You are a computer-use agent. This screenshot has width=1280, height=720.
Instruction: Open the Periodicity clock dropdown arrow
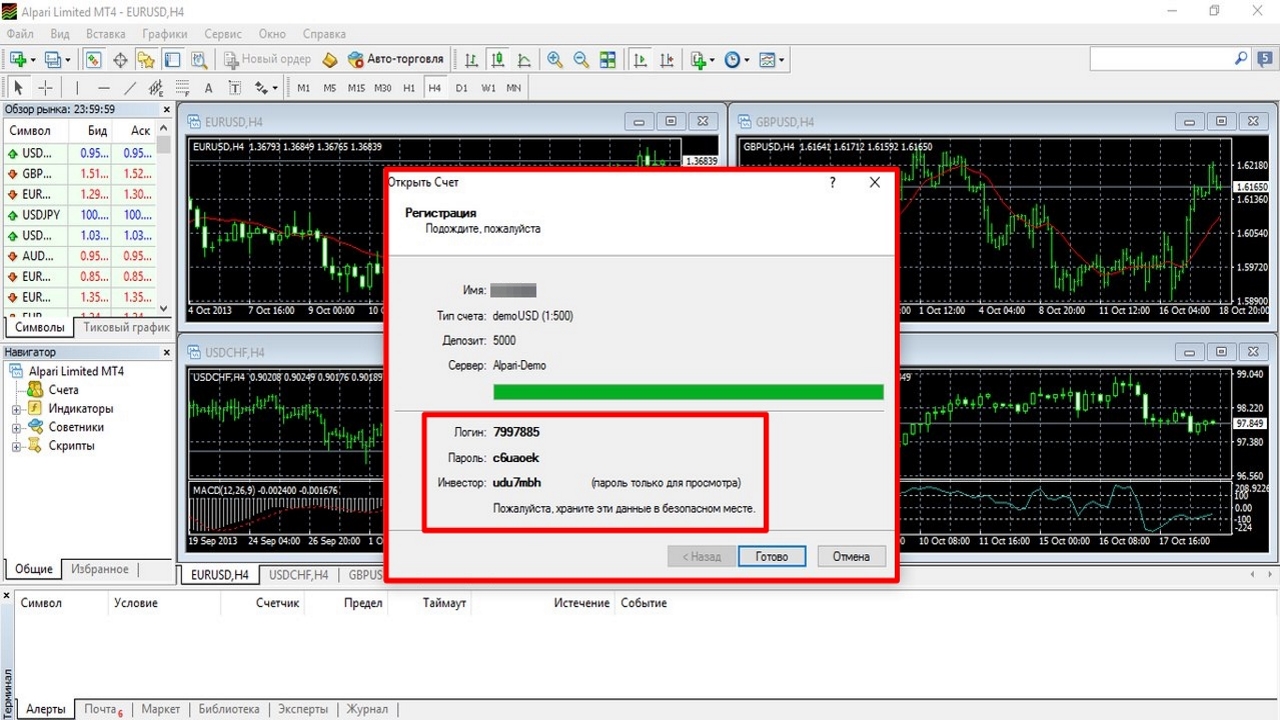click(x=746, y=60)
